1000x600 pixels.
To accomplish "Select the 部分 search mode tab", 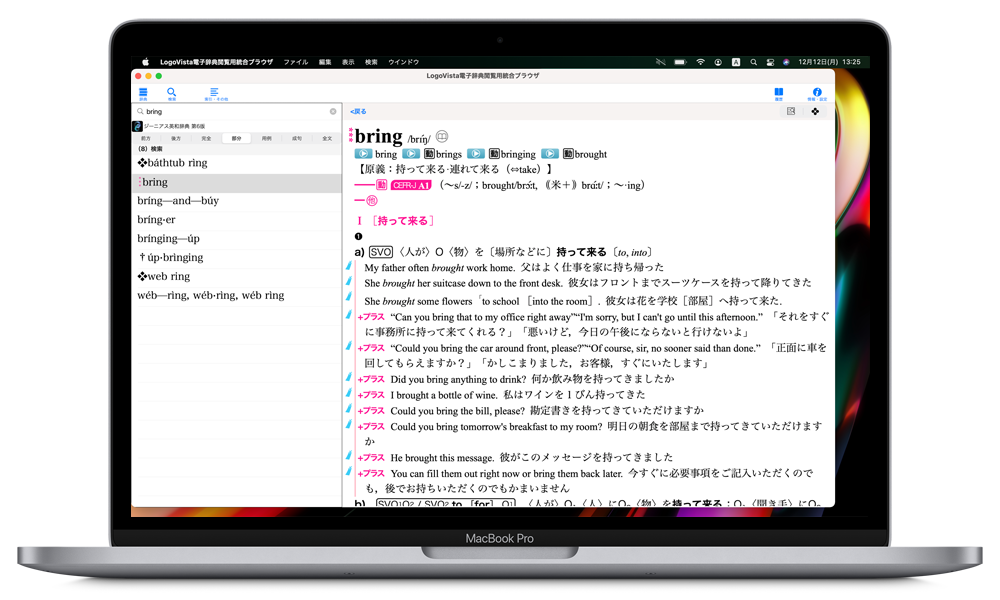I will 237,138.
